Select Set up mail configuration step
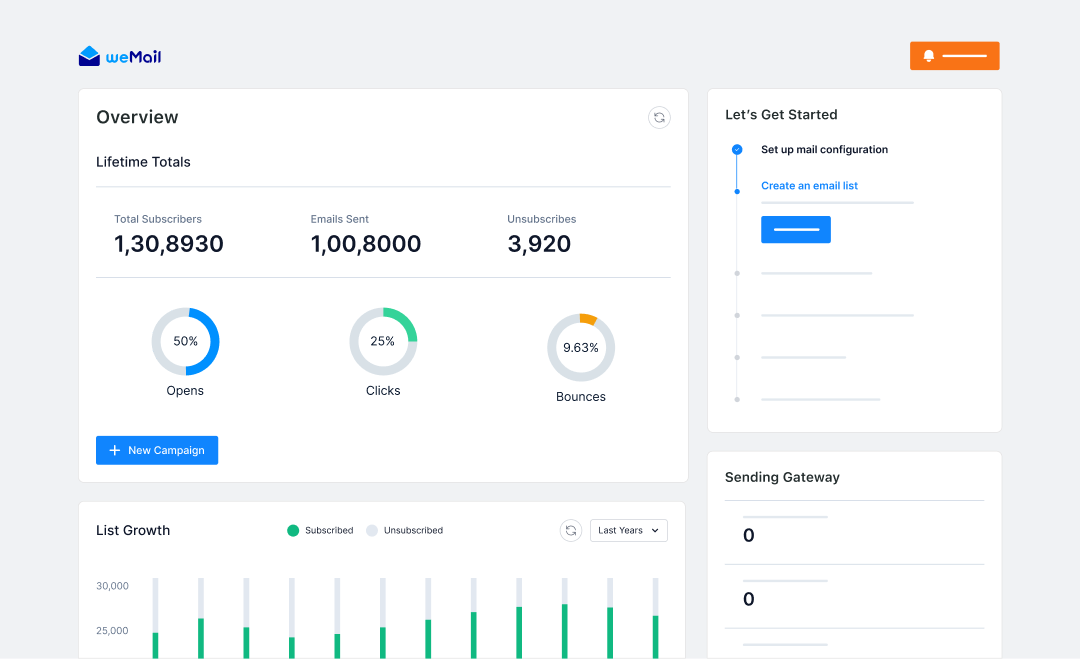Viewport: 1080px width, 659px height. [x=824, y=150]
